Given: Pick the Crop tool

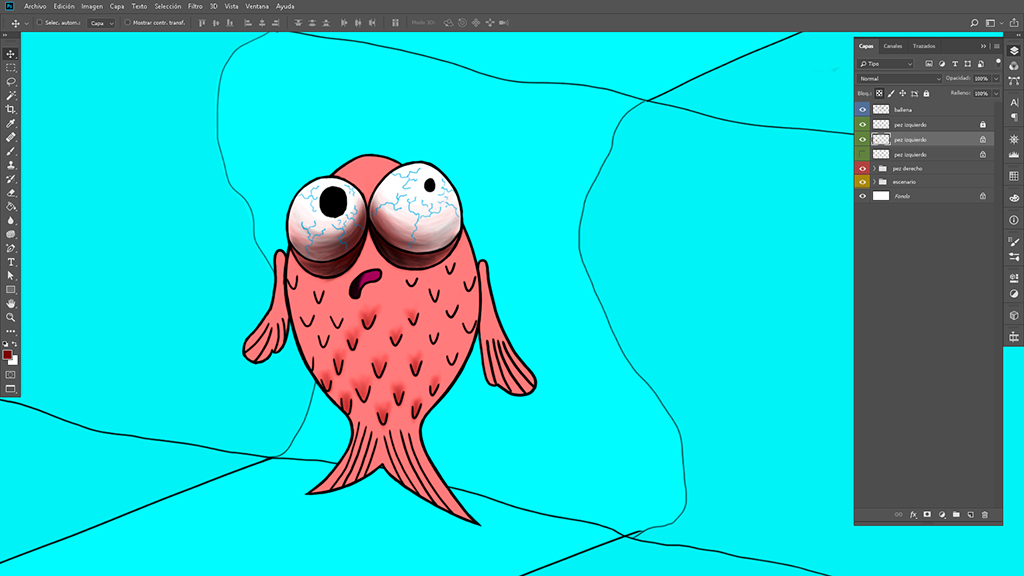Looking at the screenshot, I should coord(11,109).
